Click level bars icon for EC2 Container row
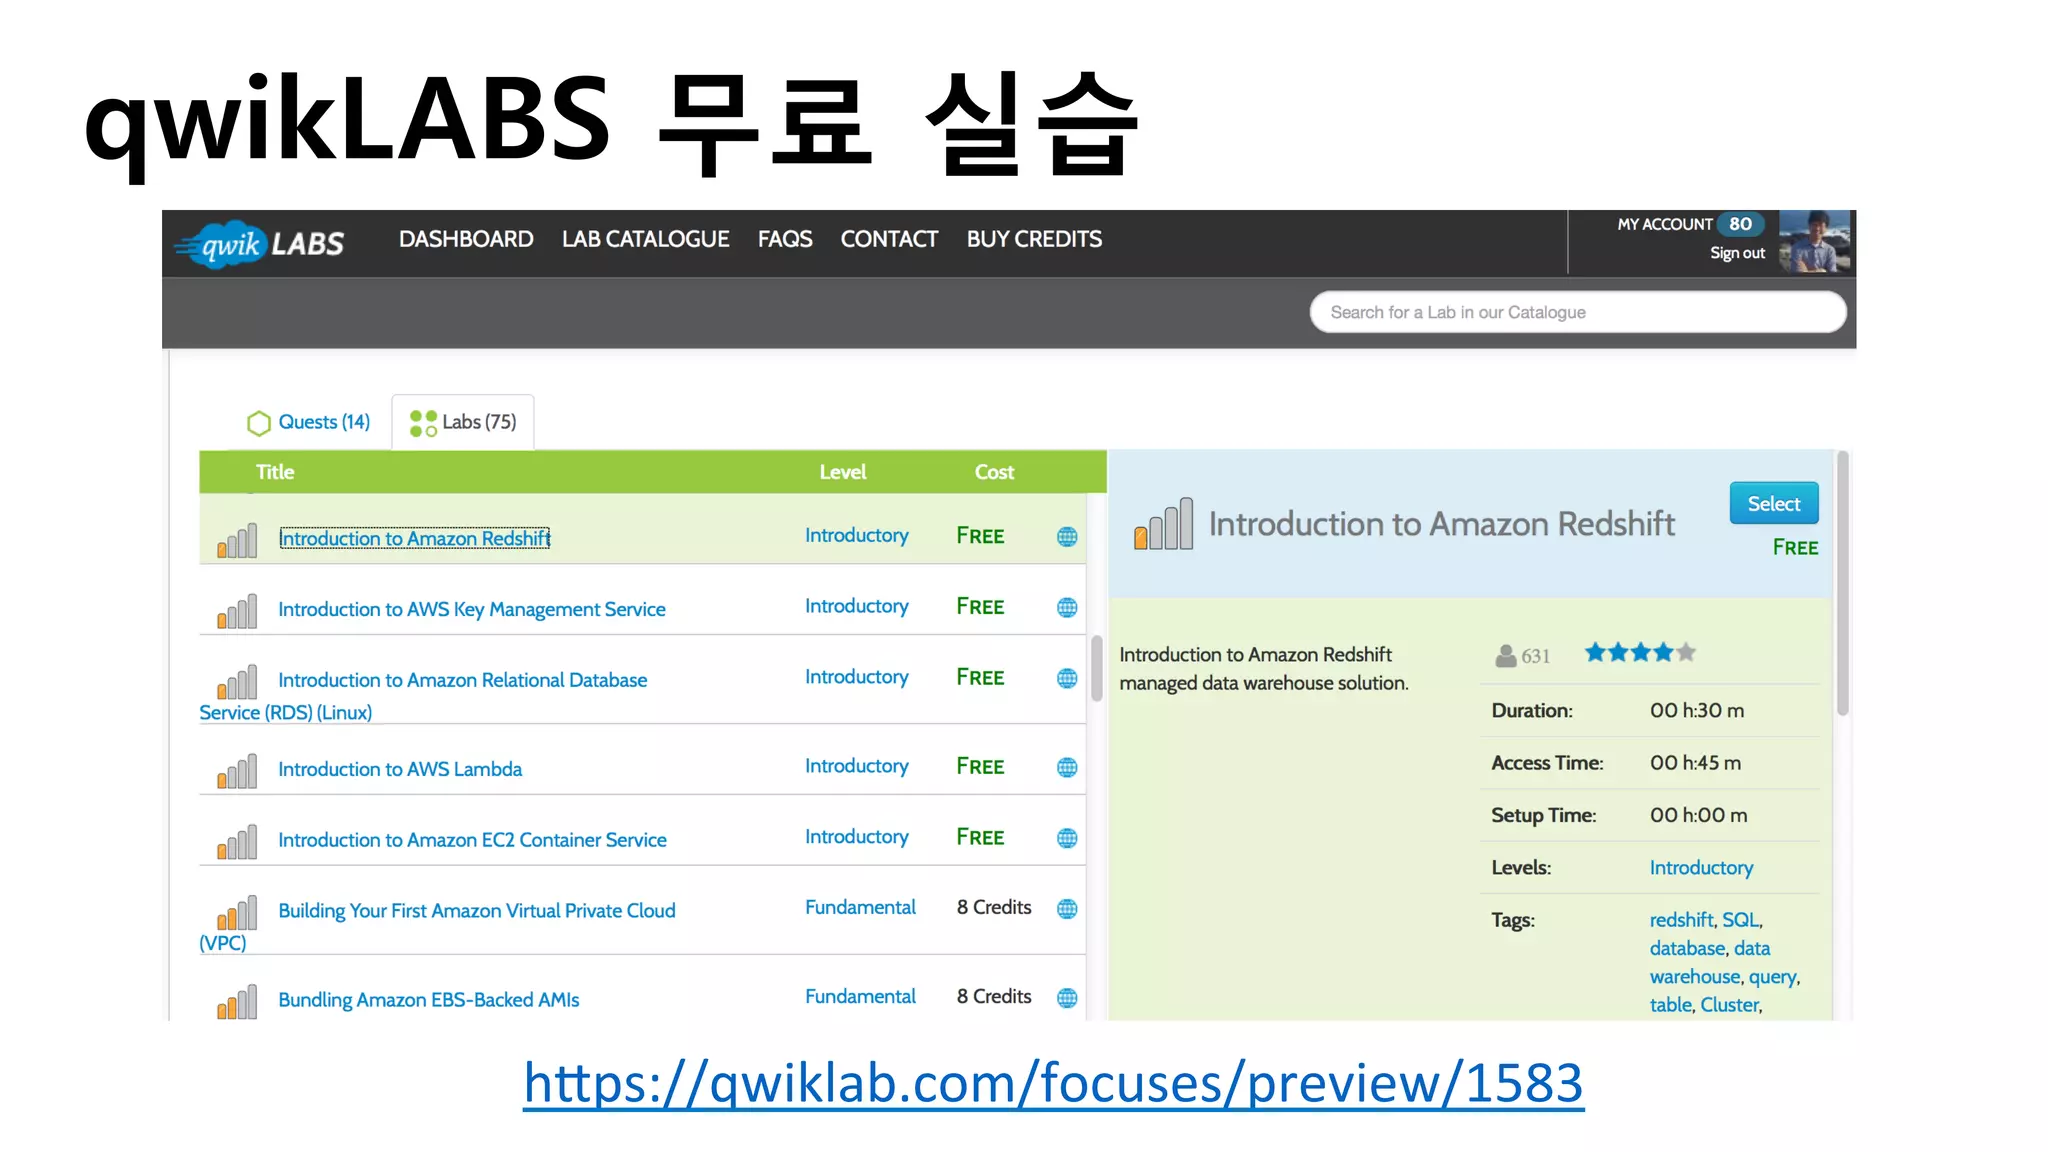This screenshot has height=1152, width=2048. click(x=237, y=842)
